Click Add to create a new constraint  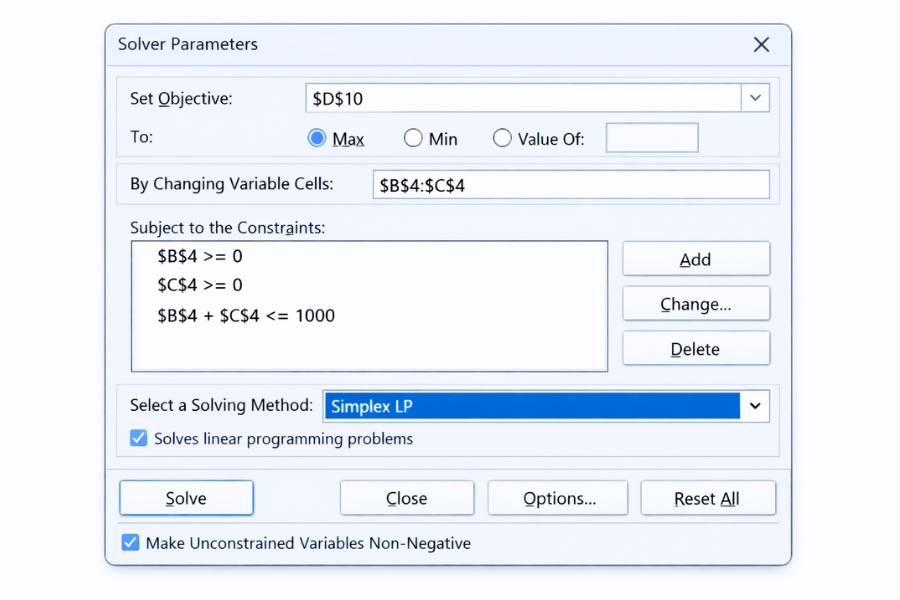click(x=695, y=258)
